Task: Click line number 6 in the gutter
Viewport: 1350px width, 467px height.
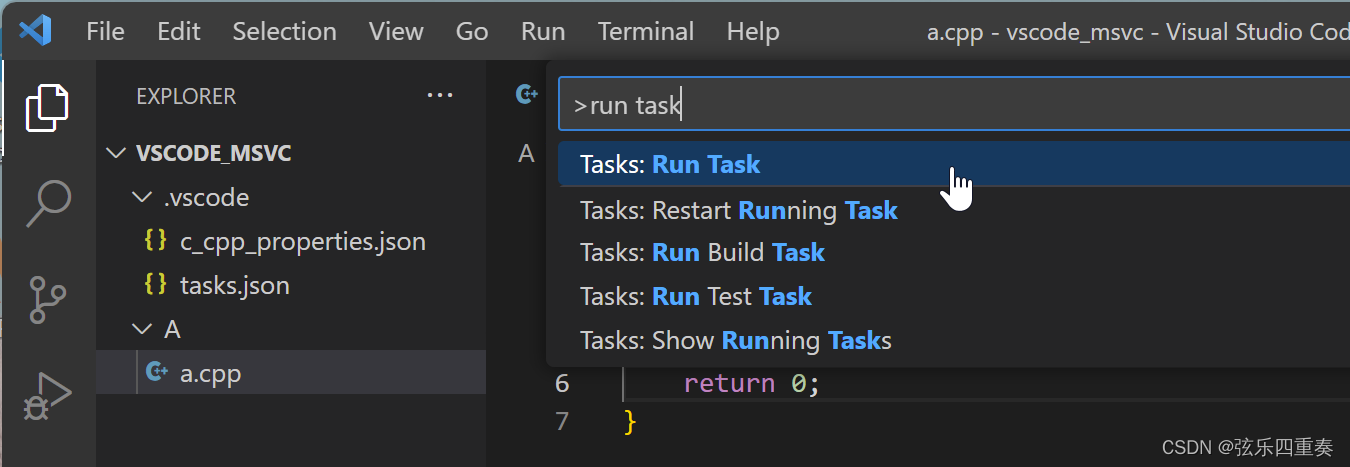Action: pyautogui.click(x=562, y=383)
